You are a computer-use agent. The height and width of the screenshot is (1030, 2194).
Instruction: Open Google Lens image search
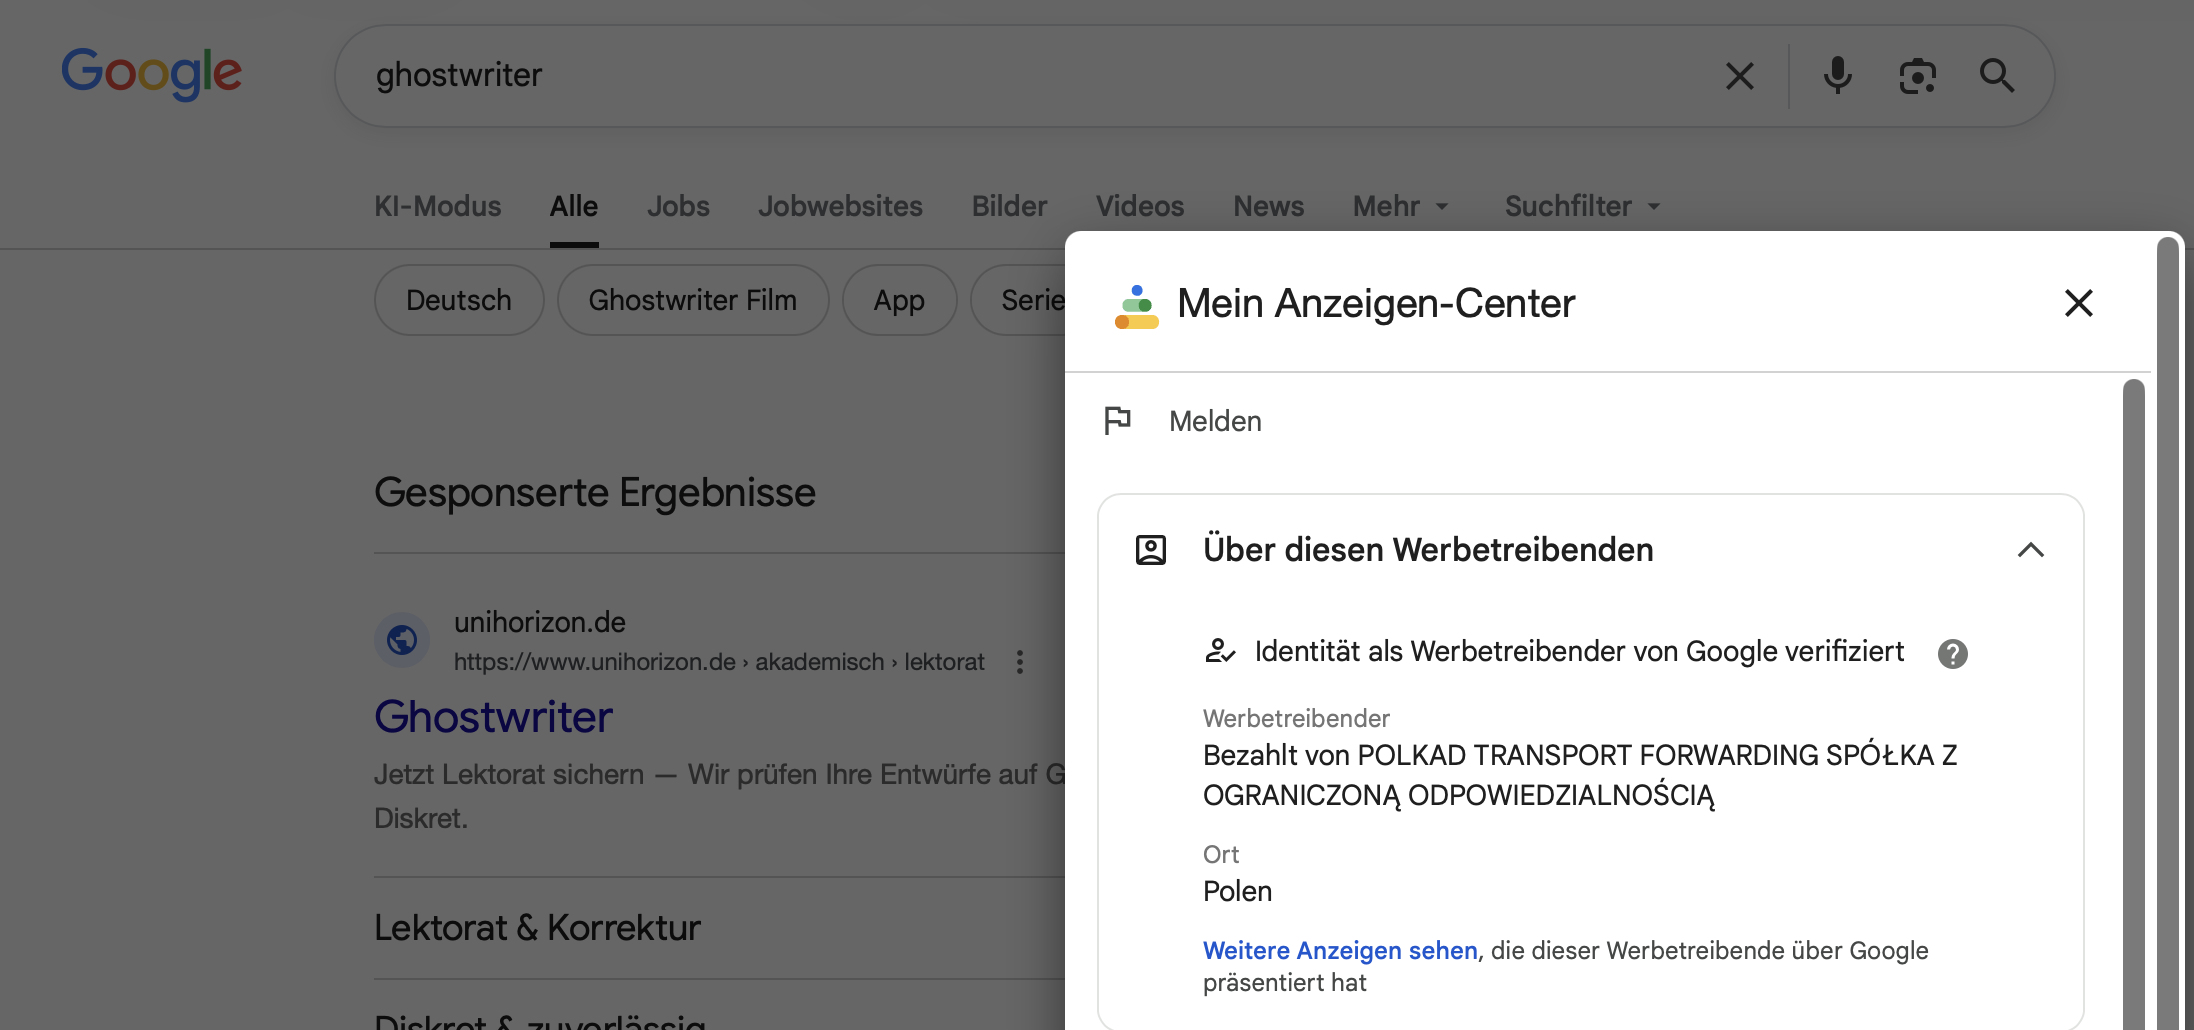[x=1917, y=76]
